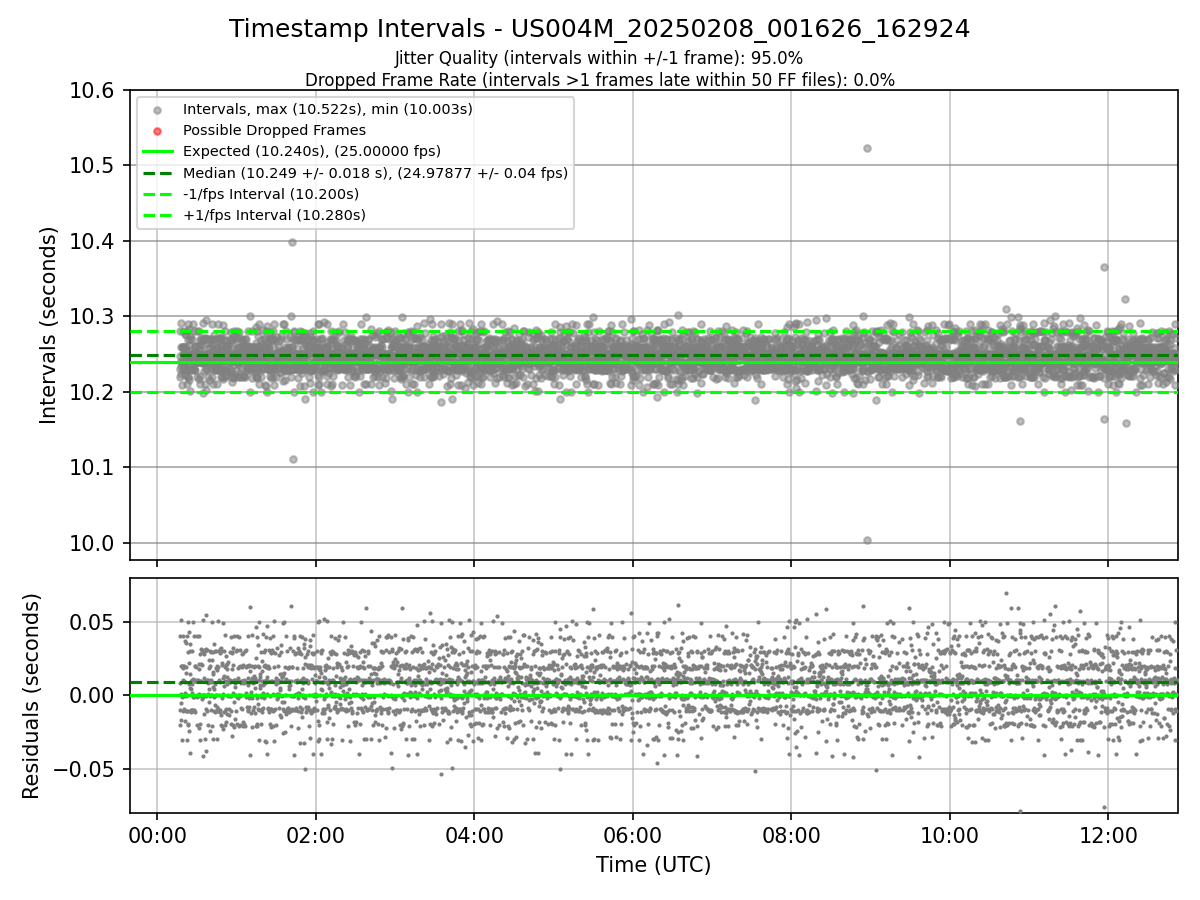Image resolution: width=1200 pixels, height=900 pixels.
Task: Click the '10.5' y-axis tick label
Action: (92, 165)
